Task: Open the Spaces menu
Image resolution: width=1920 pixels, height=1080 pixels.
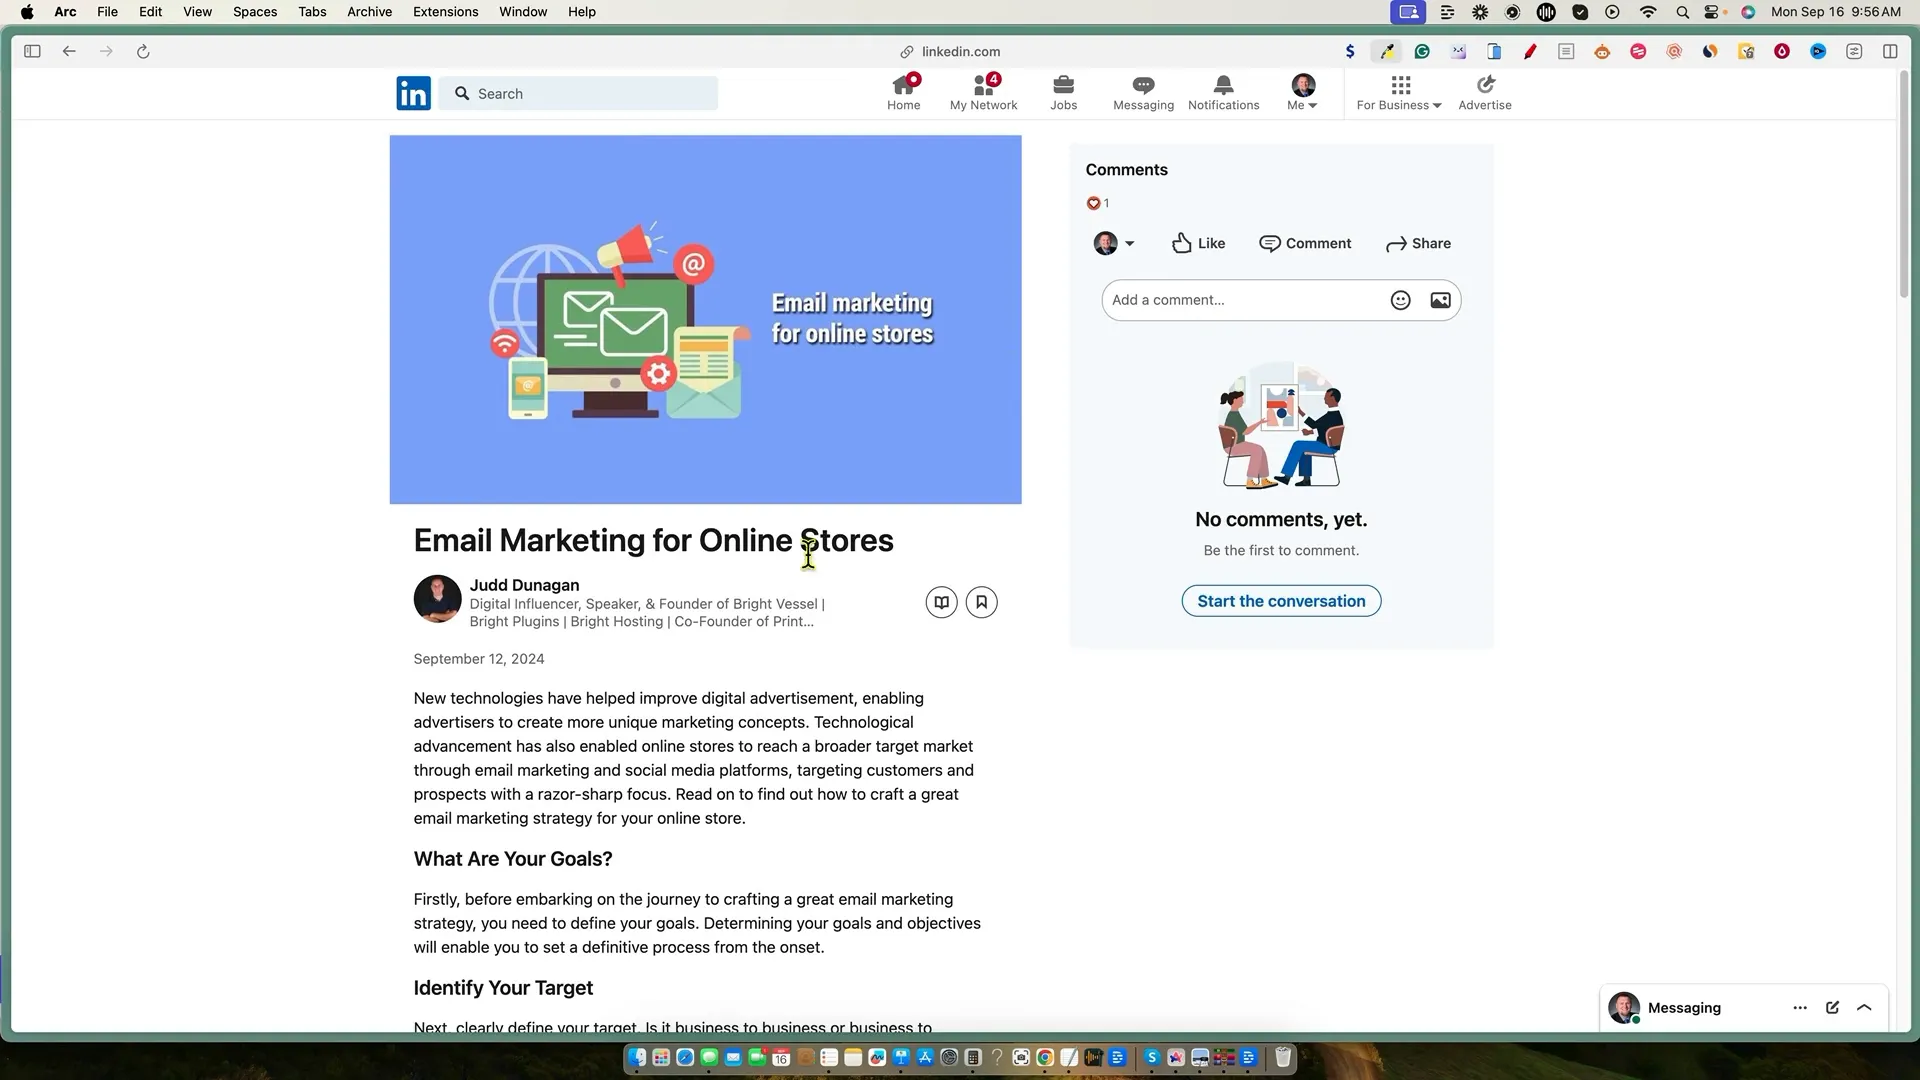Action: point(255,12)
